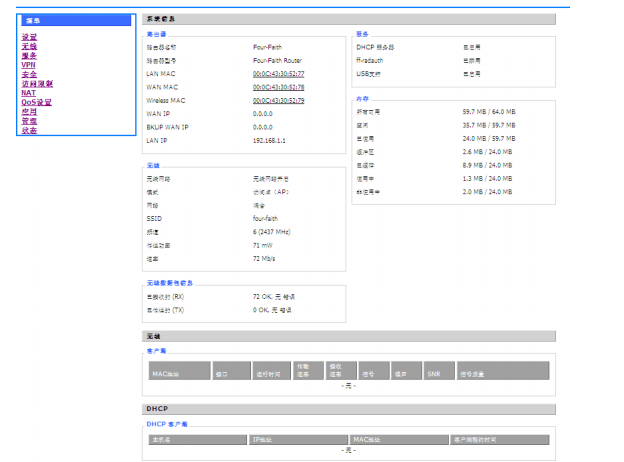The height and width of the screenshot is (462, 624).
Task: Select the 0.0.0.0 value beside BKUP WAN IP
Action: [x=263, y=127]
